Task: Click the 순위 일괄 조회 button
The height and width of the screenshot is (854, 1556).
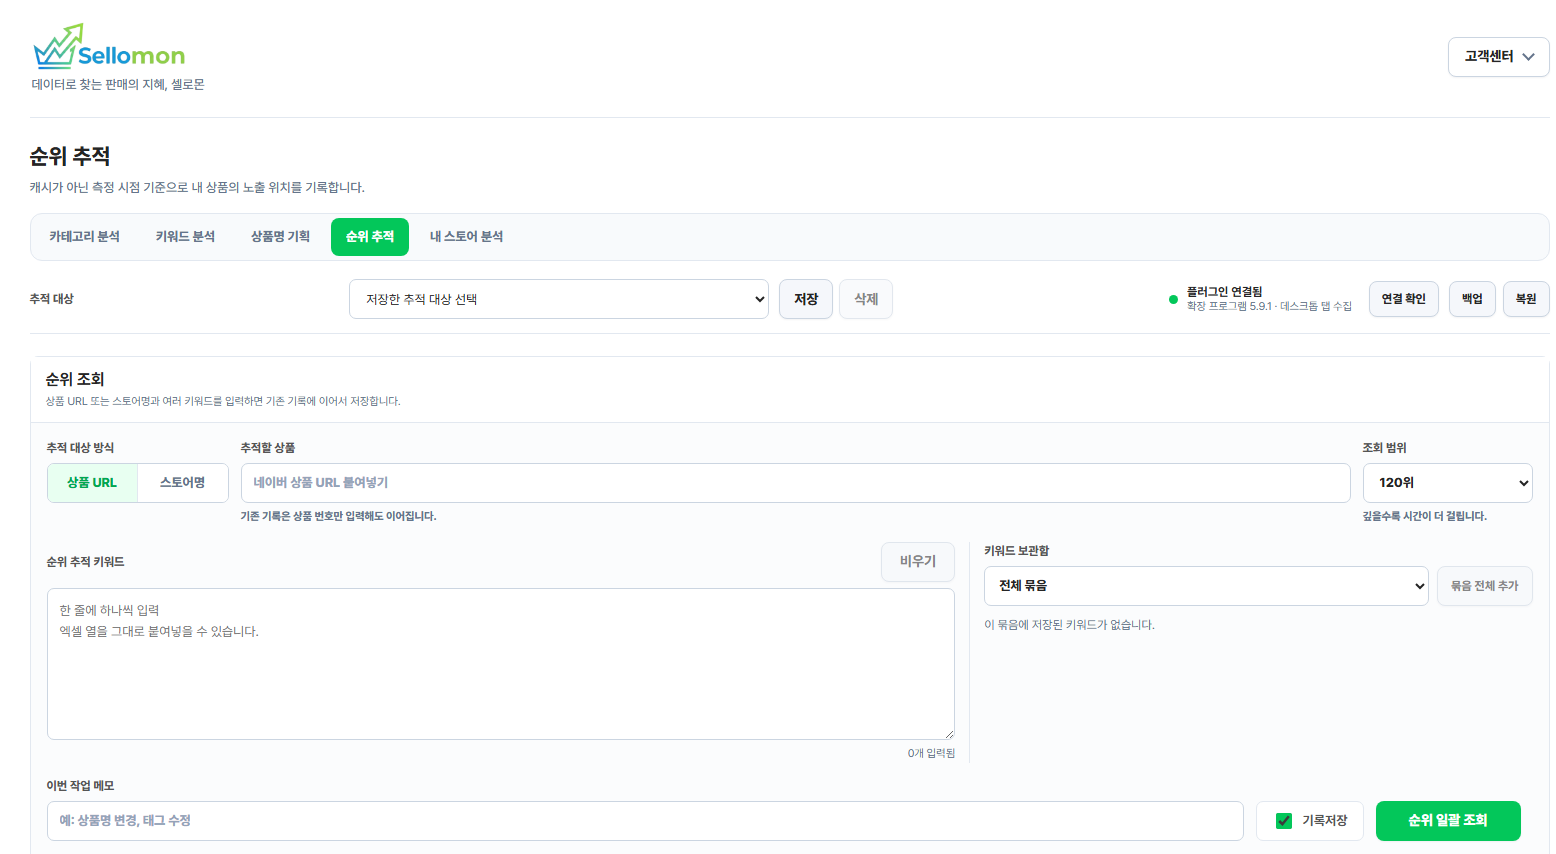Action: pos(1448,821)
